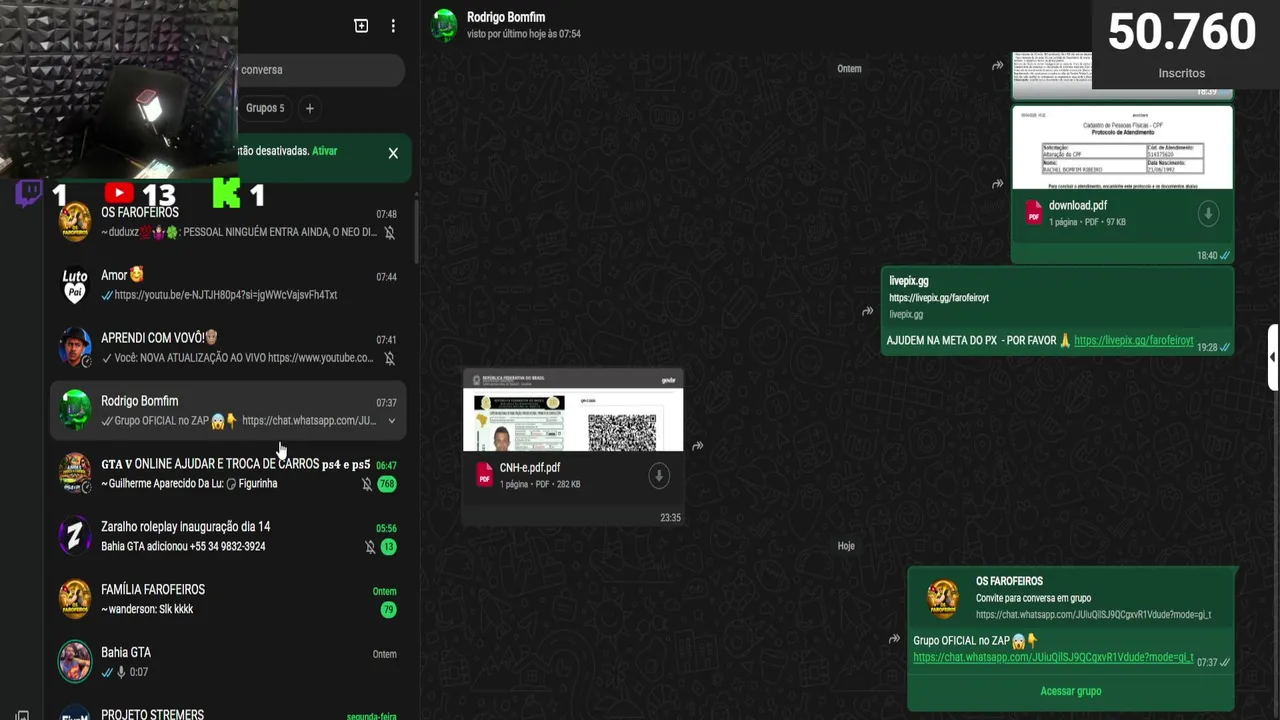Open the FAMÍLIA FAROFEIROS chat

[228, 600]
